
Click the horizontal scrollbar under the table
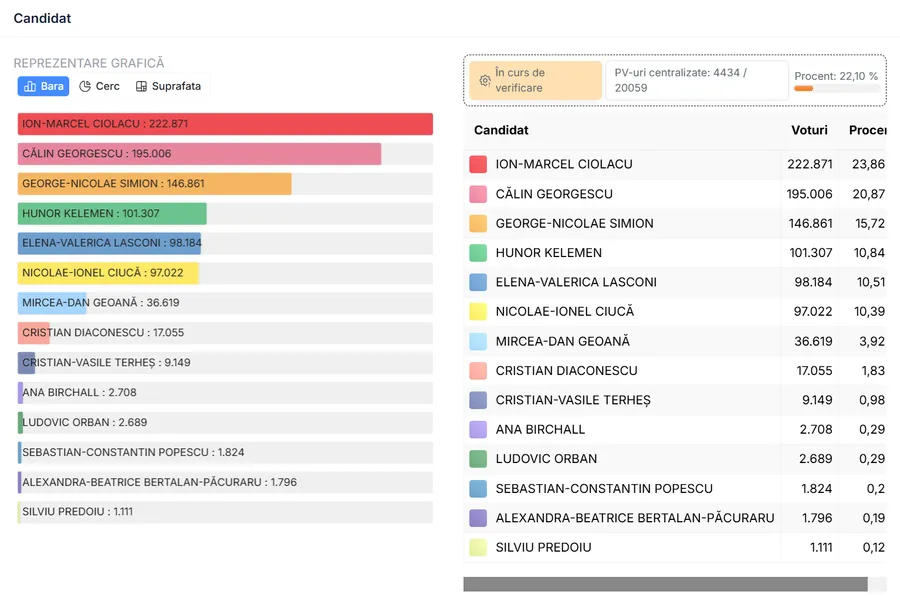click(665, 584)
